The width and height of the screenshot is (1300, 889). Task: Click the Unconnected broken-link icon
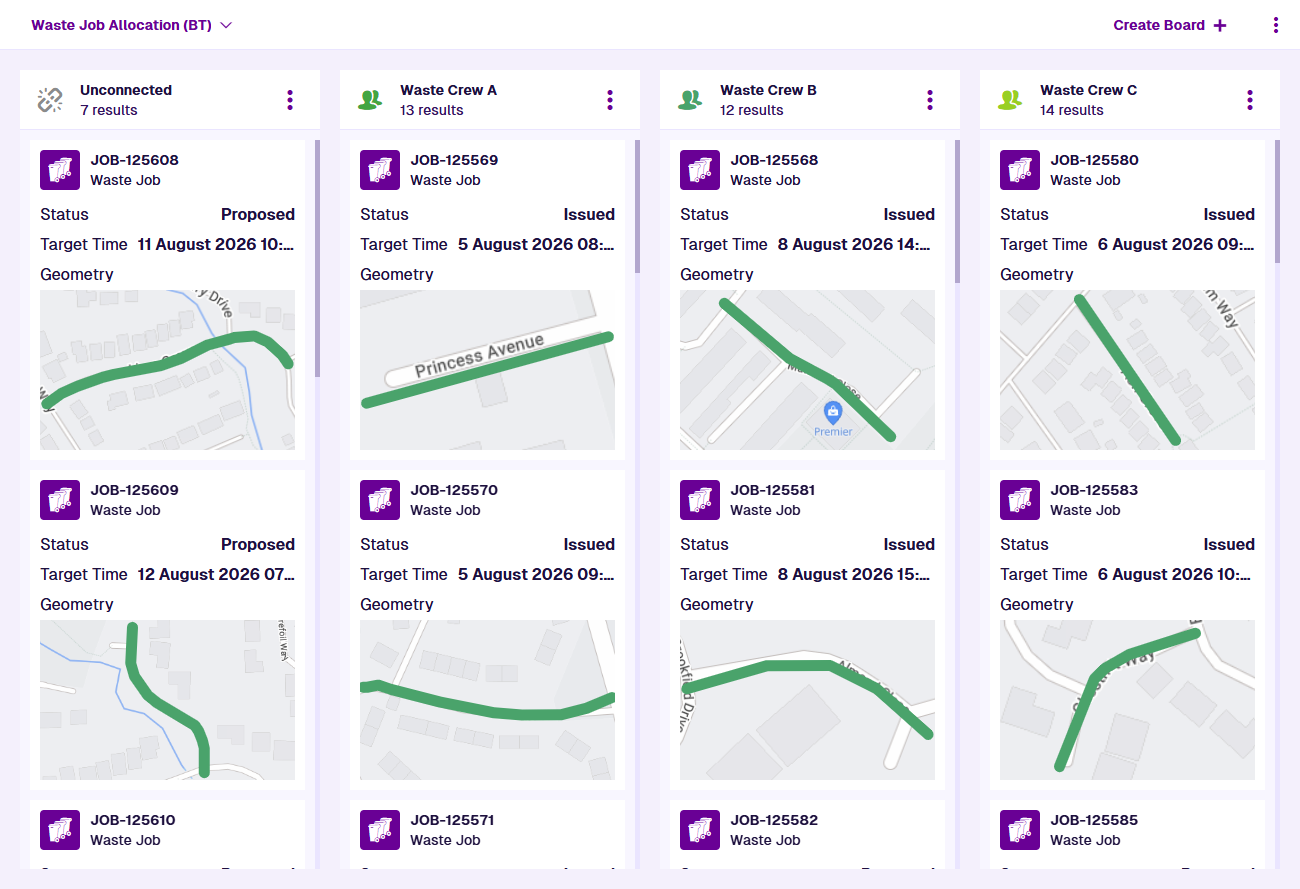pyautogui.click(x=50, y=100)
